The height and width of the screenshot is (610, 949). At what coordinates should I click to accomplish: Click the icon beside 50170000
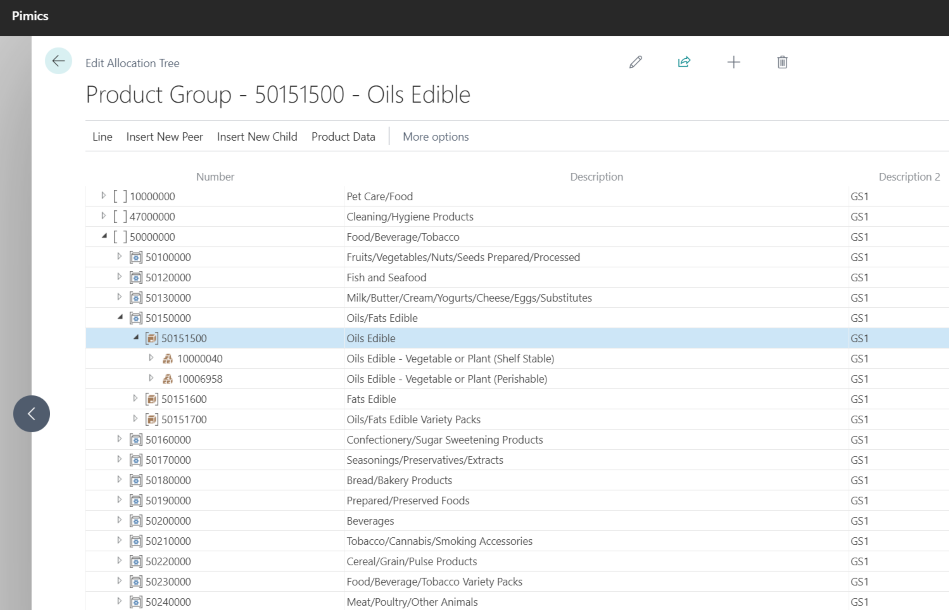(136, 460)
